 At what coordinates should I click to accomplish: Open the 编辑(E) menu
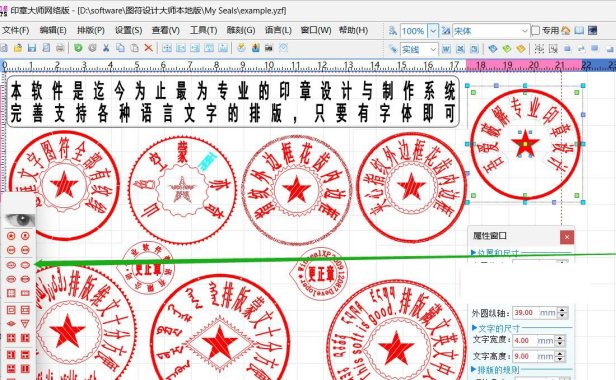tap(53, 30)
